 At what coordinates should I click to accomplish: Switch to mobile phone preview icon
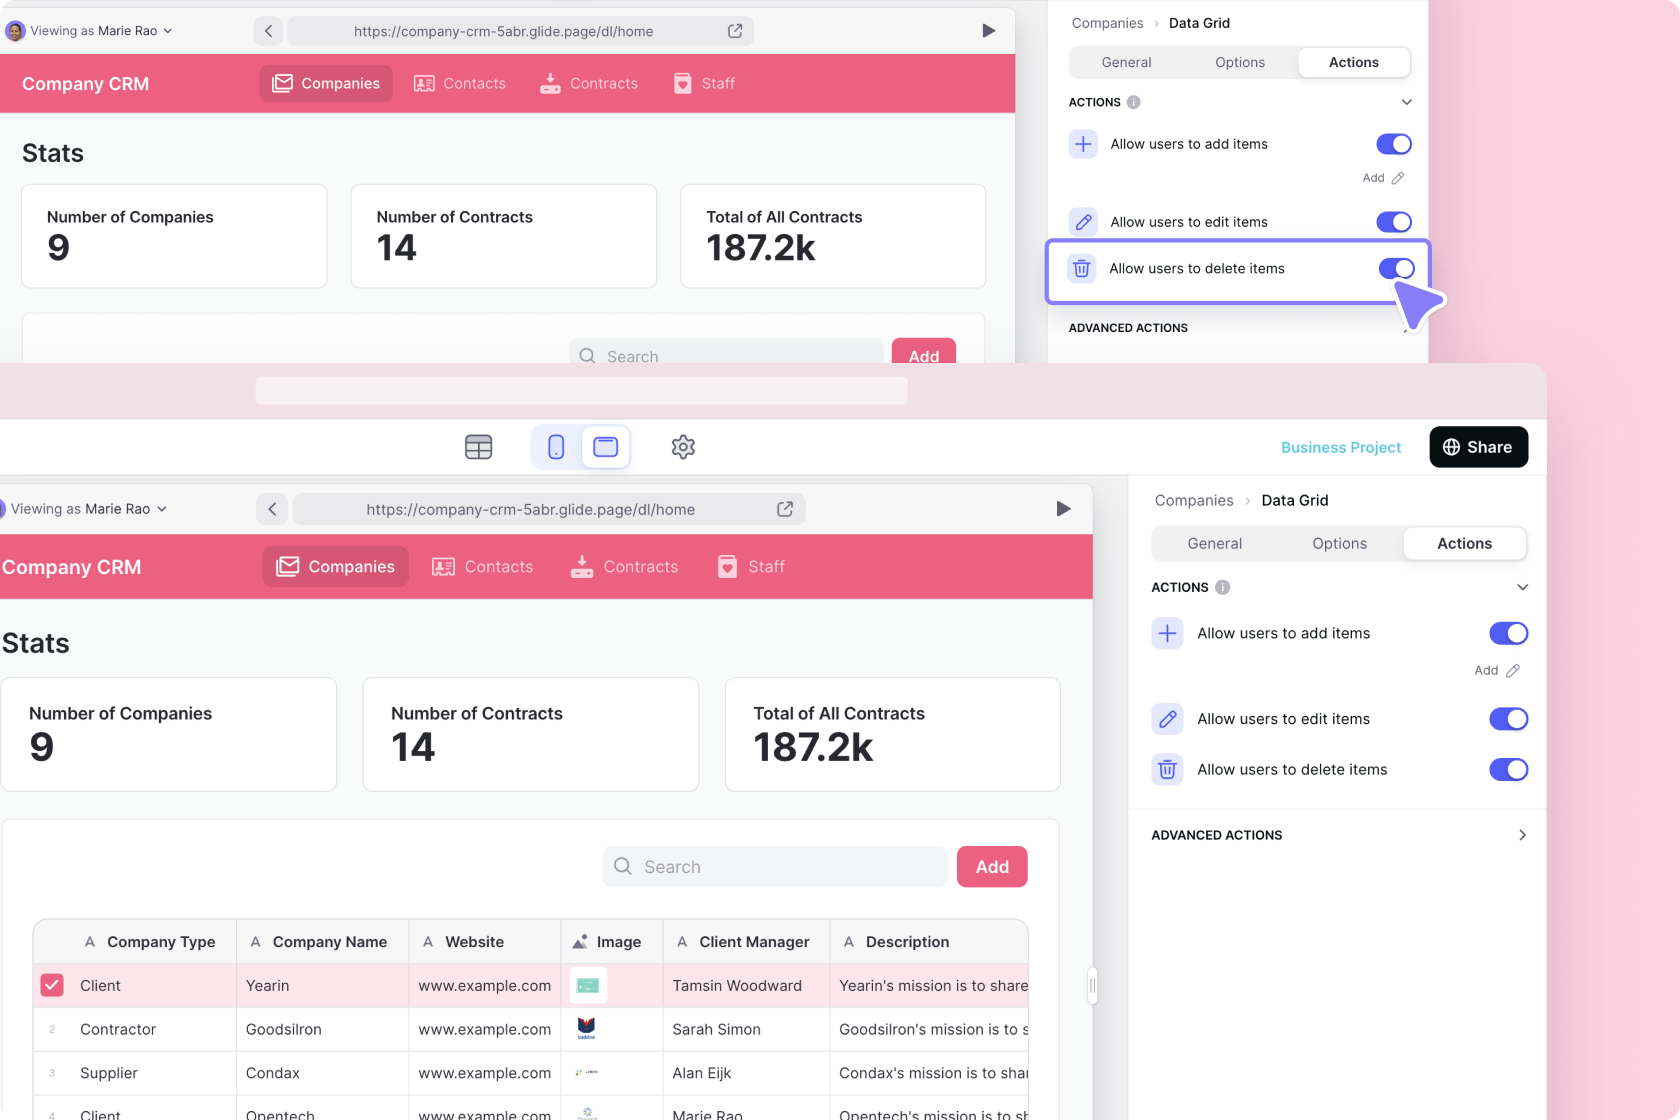click(556, 447)
